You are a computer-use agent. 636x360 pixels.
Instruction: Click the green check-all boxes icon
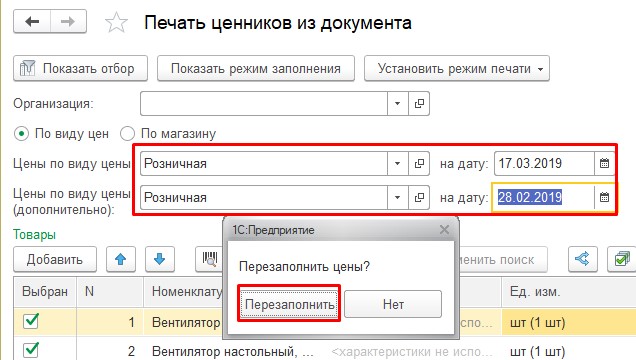pyautogui.click(x=621, y=259)
